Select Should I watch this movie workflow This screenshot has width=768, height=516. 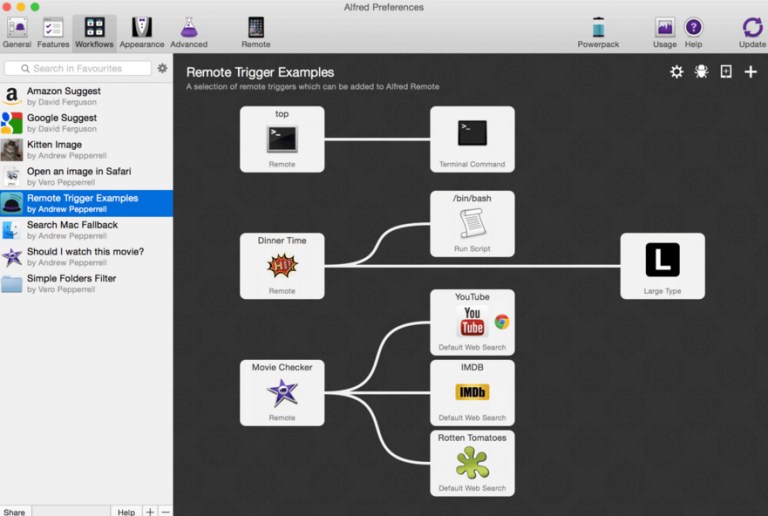click(x=86, y=257)
